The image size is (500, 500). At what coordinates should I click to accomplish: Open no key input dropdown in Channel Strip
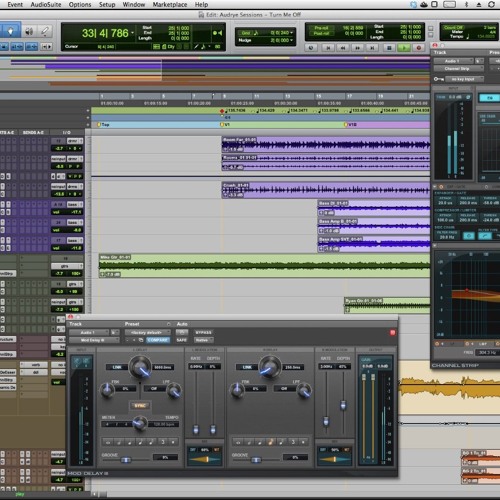(464, 79)
